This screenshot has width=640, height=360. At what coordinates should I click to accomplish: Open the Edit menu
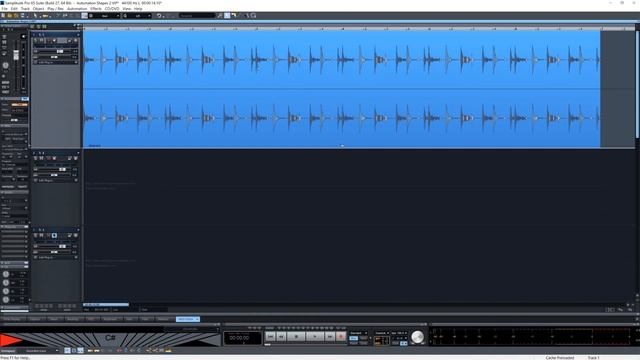(x=14, y=9)
